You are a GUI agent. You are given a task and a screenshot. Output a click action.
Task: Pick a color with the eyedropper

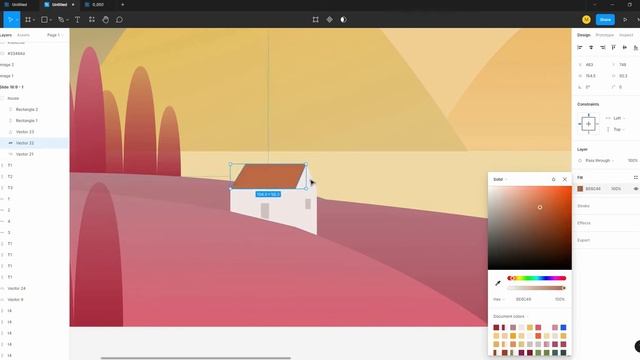[498, 283]
